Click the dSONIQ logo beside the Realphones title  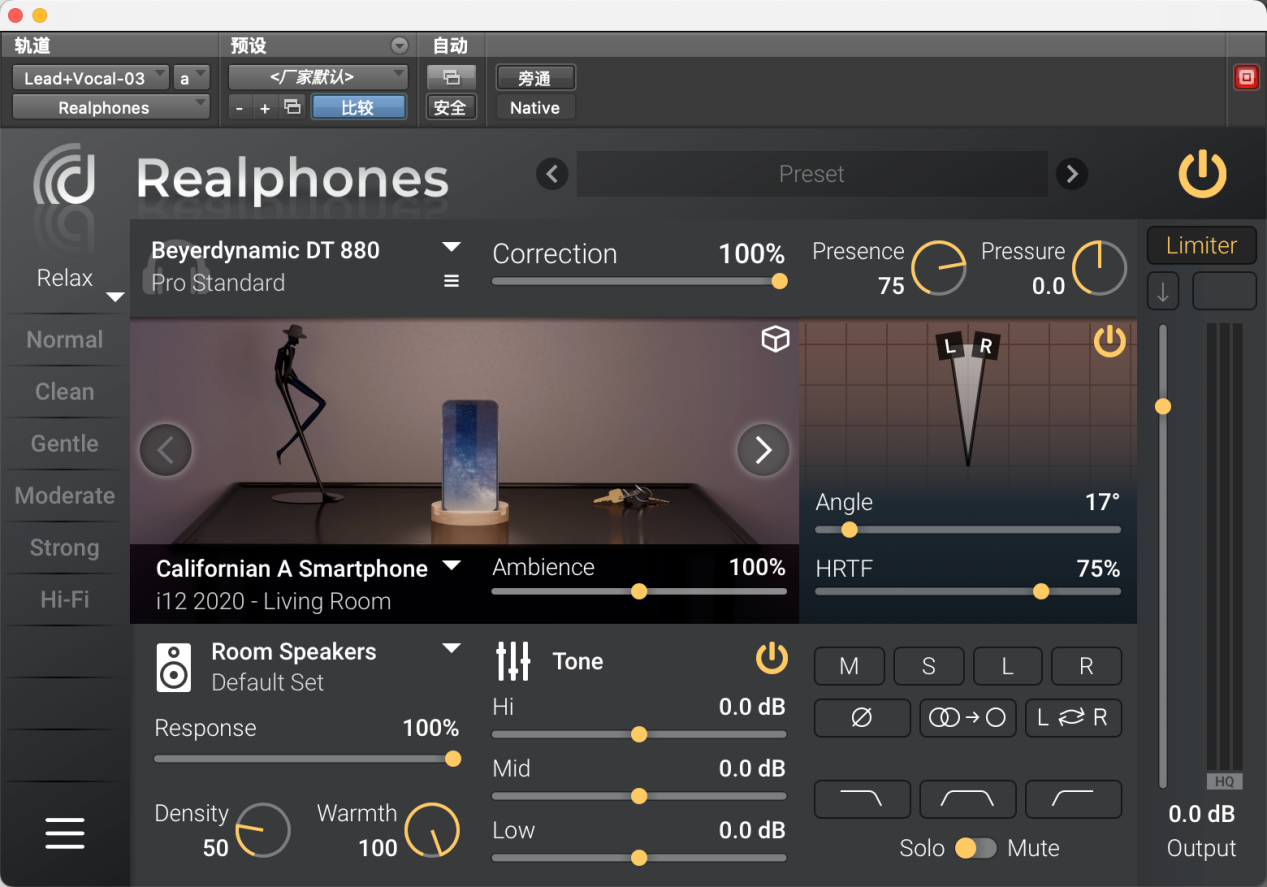pos(65,177)
